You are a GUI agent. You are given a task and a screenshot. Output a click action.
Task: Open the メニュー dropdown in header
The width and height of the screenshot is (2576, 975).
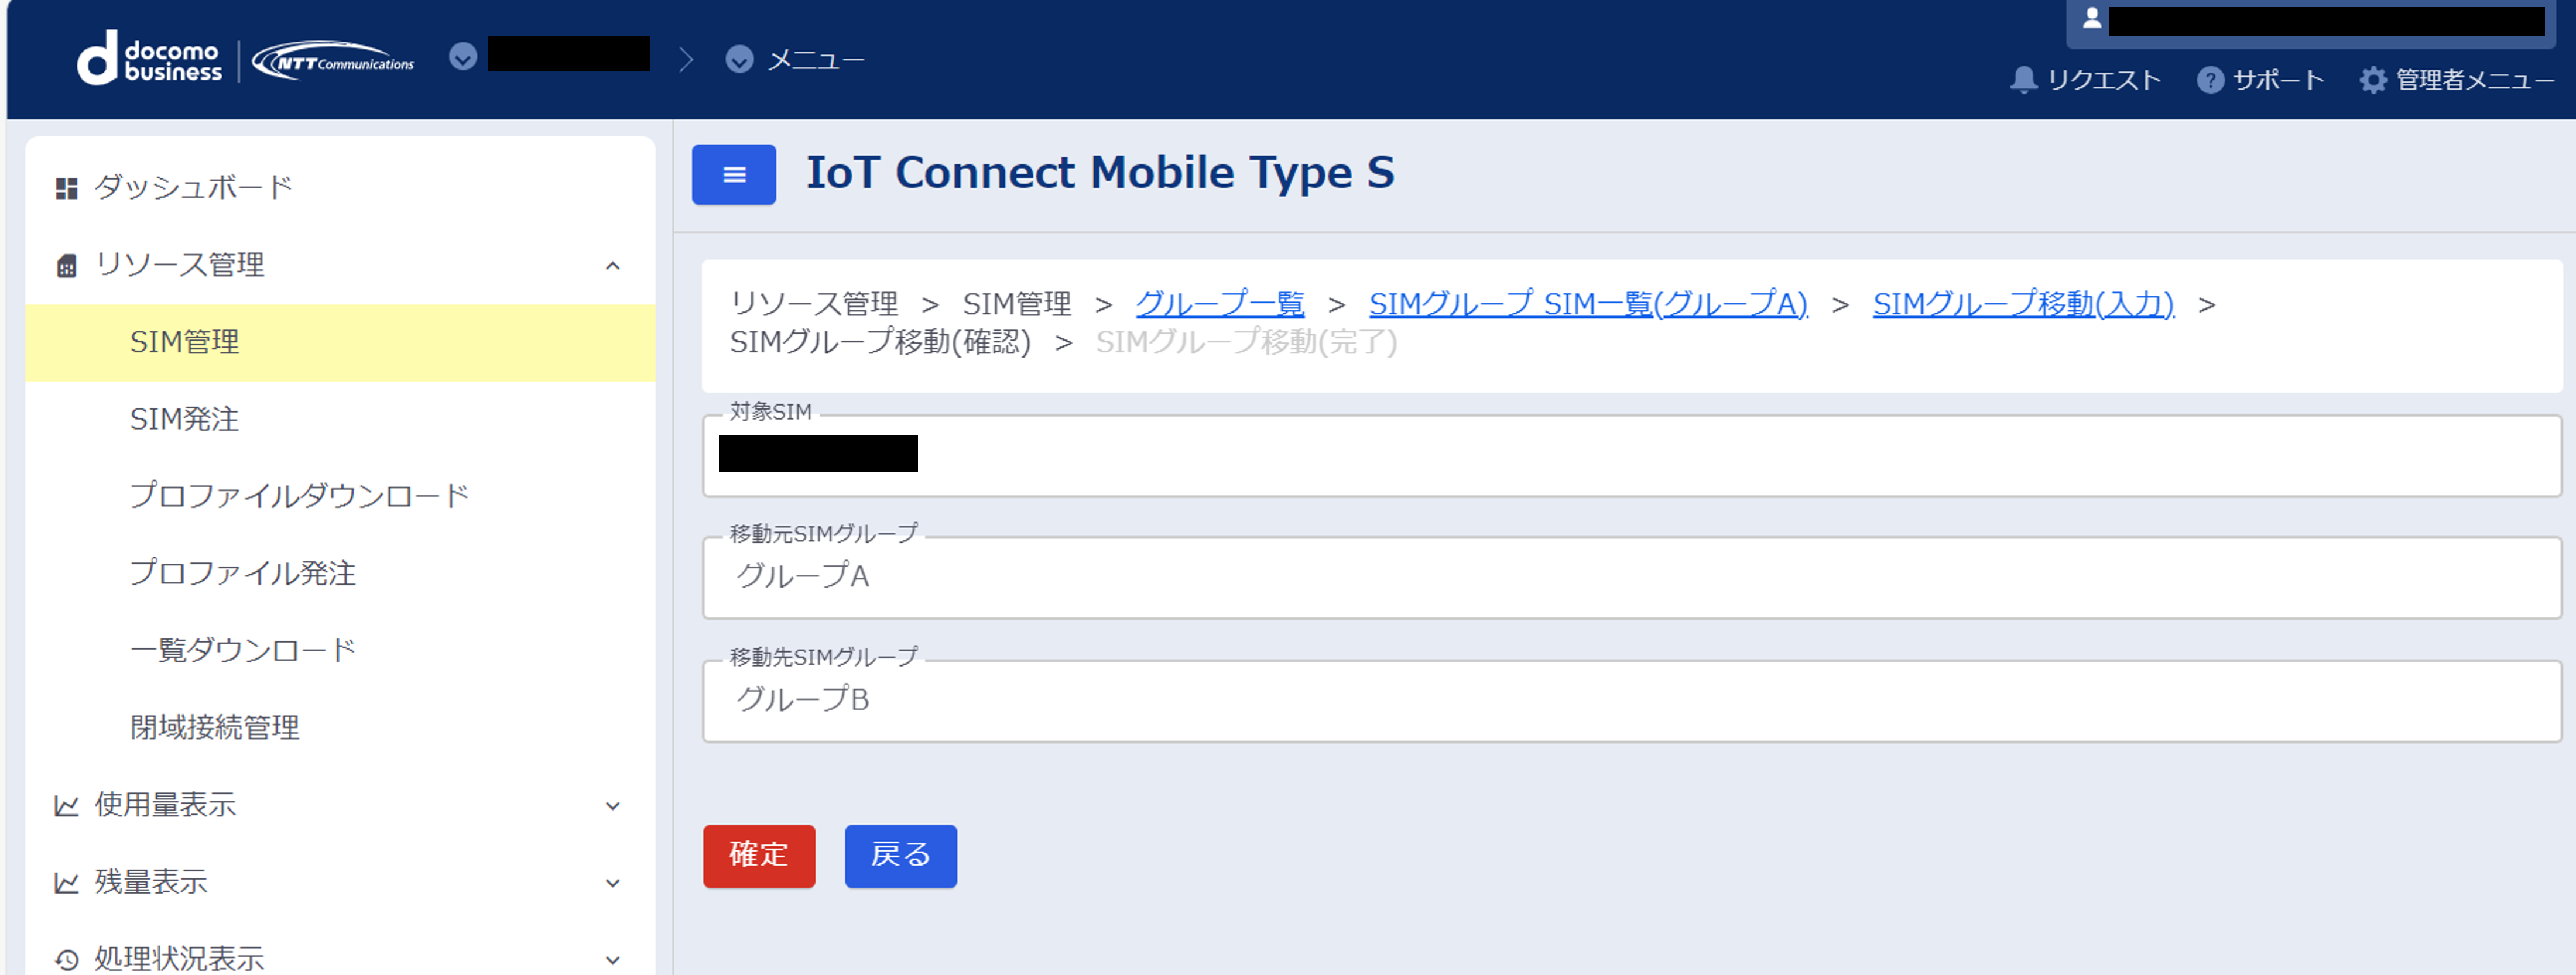click(739, 60)
